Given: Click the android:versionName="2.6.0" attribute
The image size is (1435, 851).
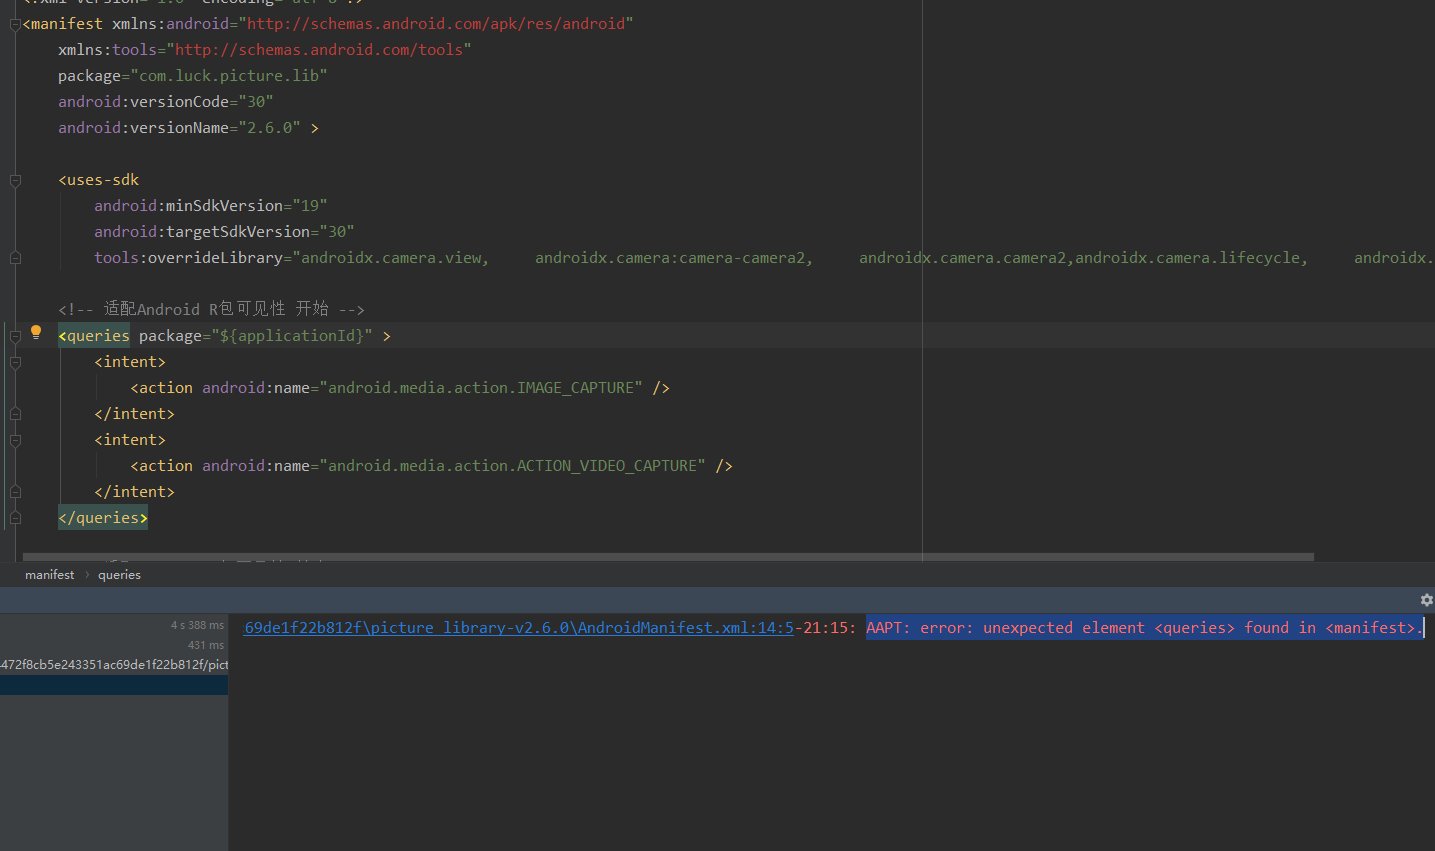Looking at the screenshot, I should [179, 128].
